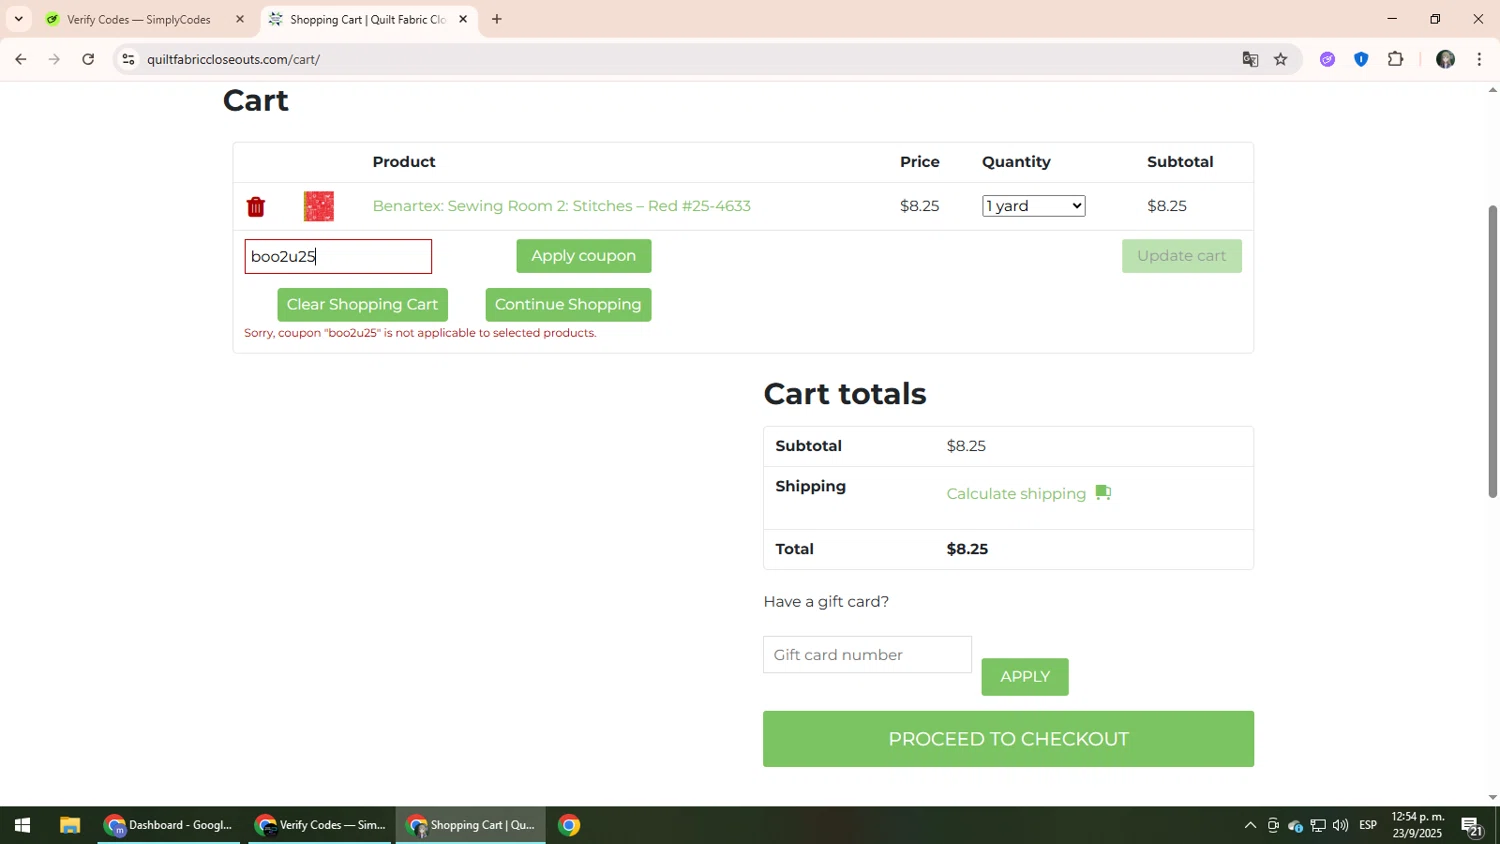Bookmark this page with the star icon
Viewport: 1500px width, 844px height.
pyautogui.click(x=1281, y=60)
